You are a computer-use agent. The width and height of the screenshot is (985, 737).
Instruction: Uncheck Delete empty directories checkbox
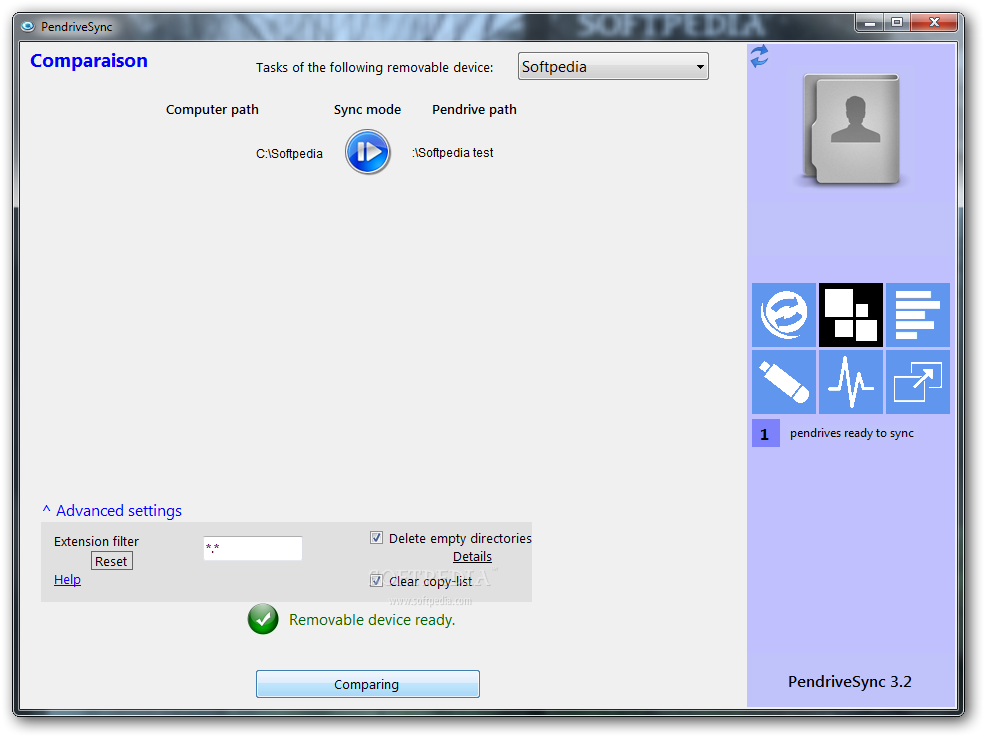(376, 538)
